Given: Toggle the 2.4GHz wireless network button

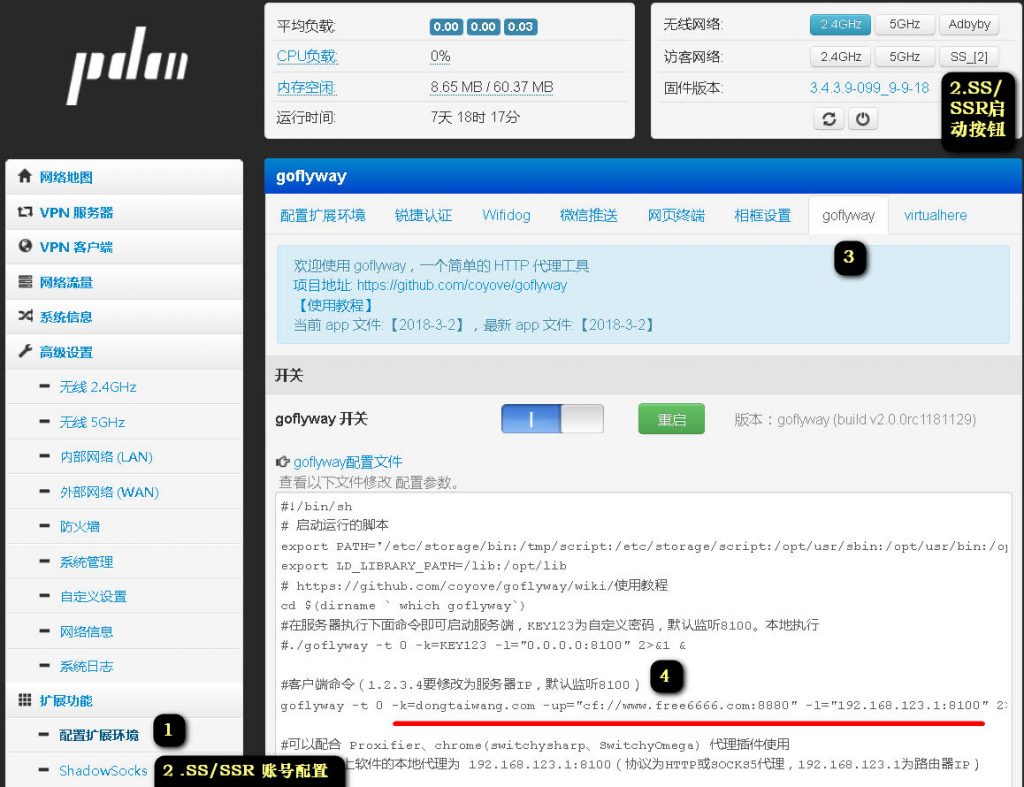Looking at the screenshot, I should coord(840,24).
